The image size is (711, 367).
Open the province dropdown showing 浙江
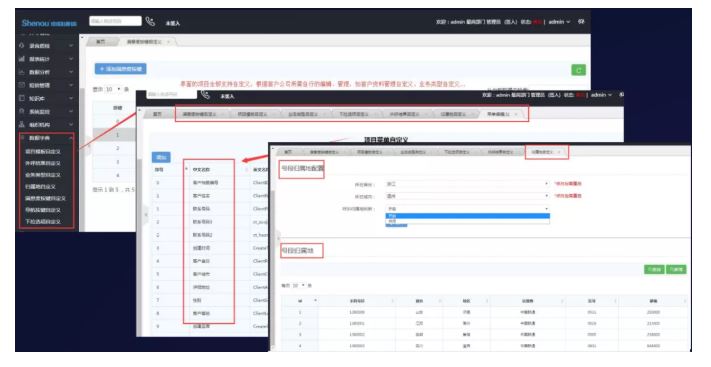click(467, 184)
